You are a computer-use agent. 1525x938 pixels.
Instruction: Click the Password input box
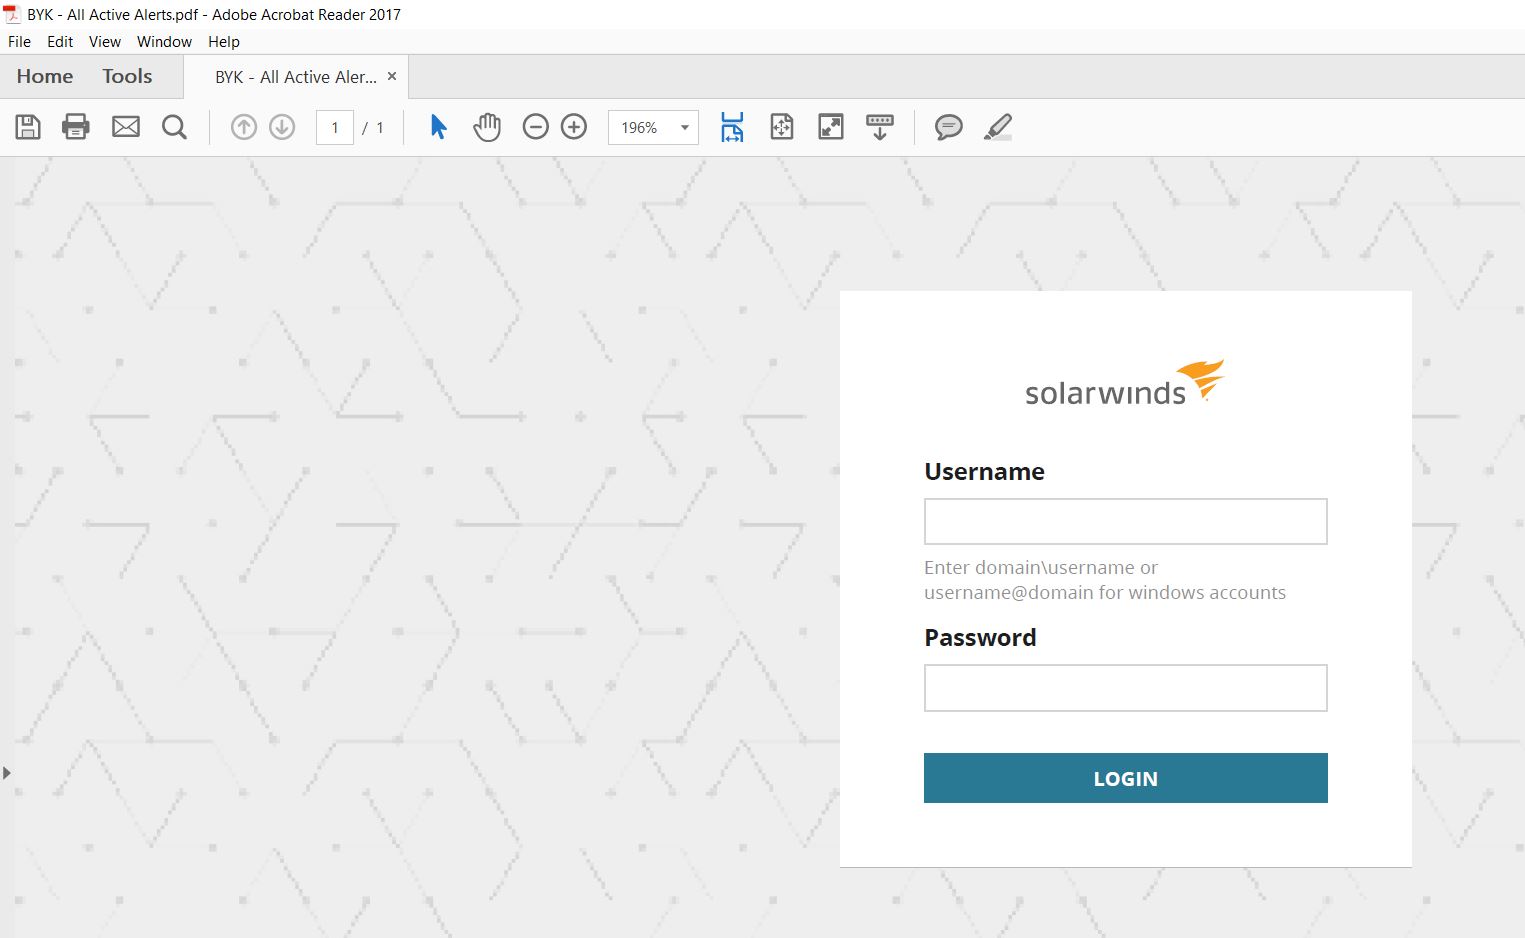[x=1126, y=688]
